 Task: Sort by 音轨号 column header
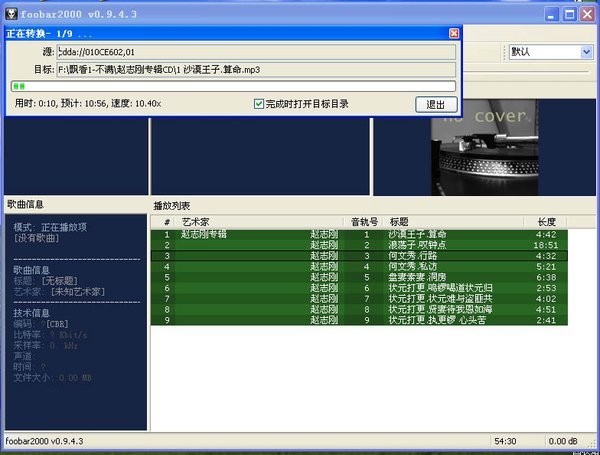[364, 222]
